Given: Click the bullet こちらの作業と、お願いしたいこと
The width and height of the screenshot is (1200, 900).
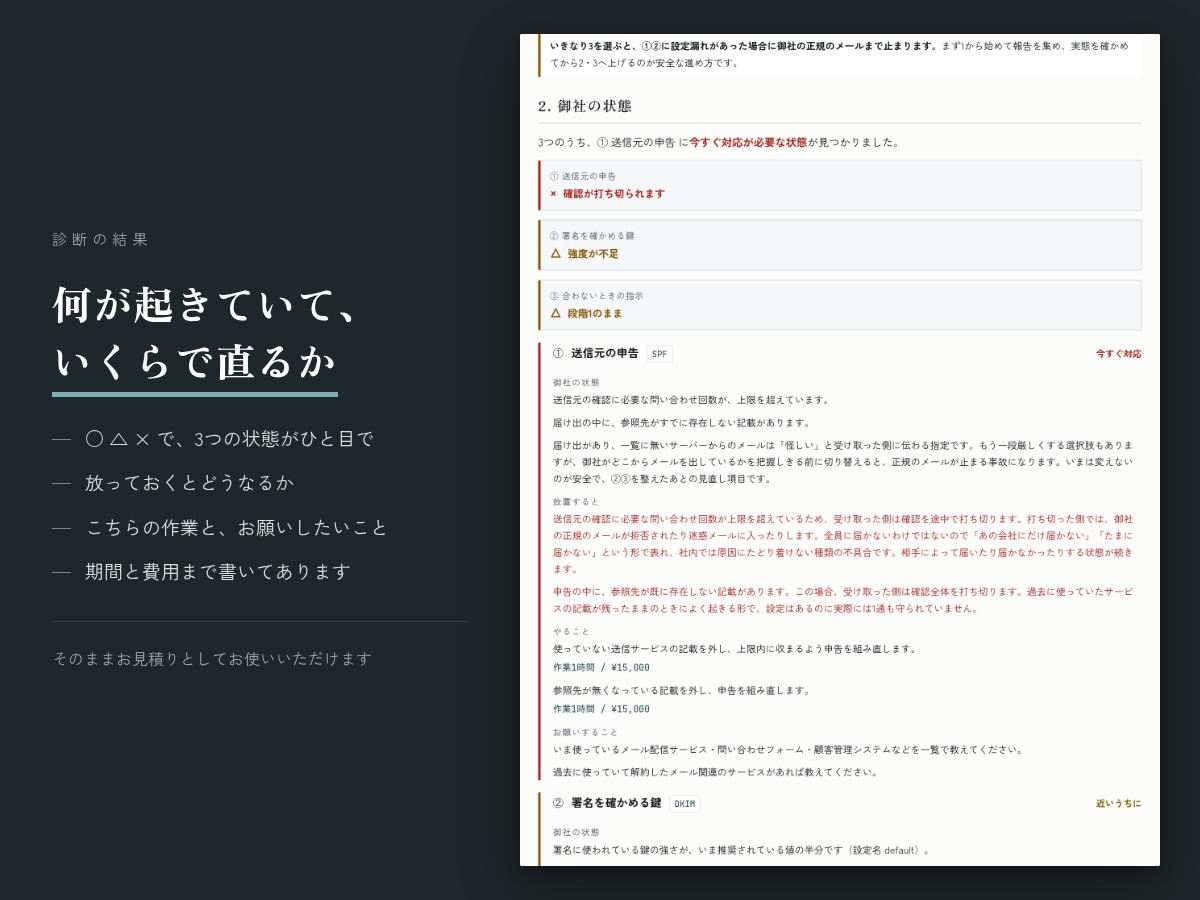Looking at the screenshot, I should pos(237,528).
